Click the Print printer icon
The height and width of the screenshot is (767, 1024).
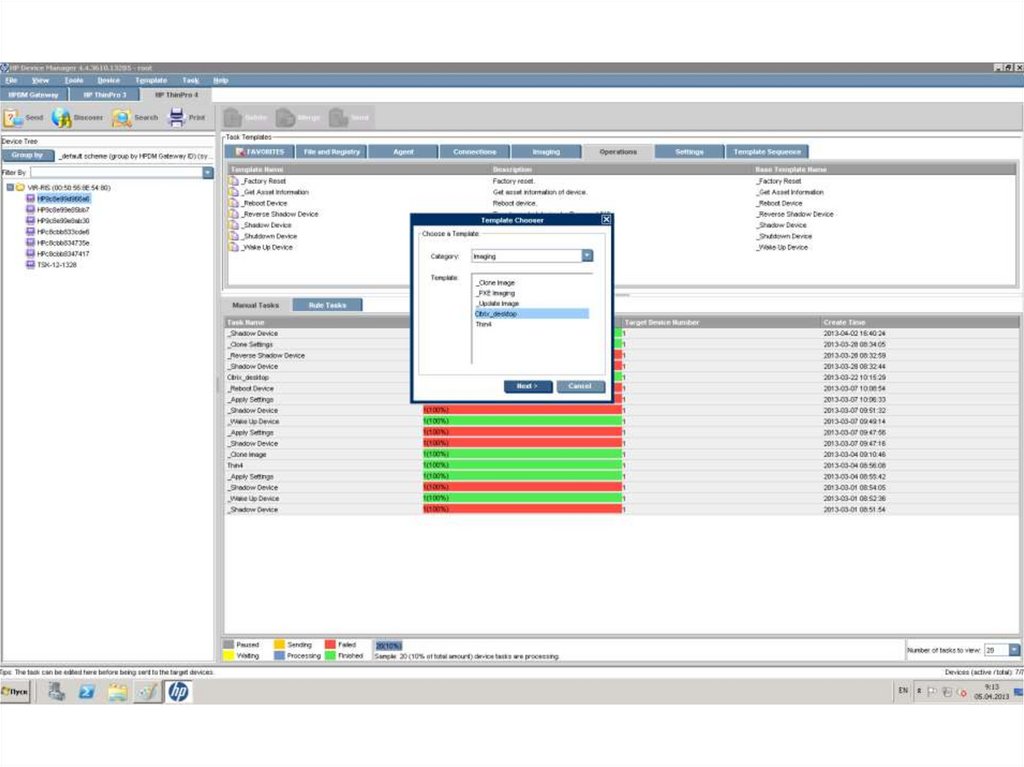(x=176, y=117)
